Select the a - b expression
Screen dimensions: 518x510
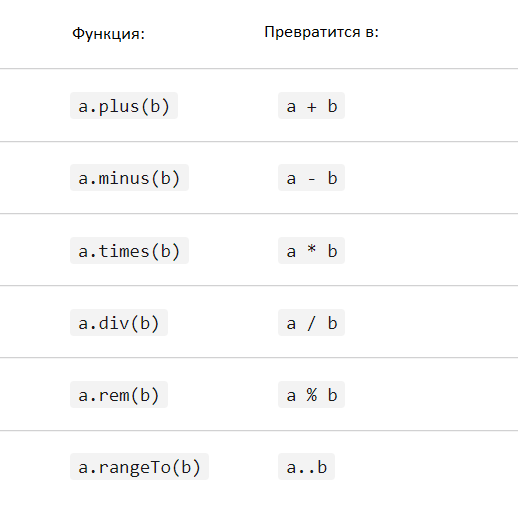(311, 178)
